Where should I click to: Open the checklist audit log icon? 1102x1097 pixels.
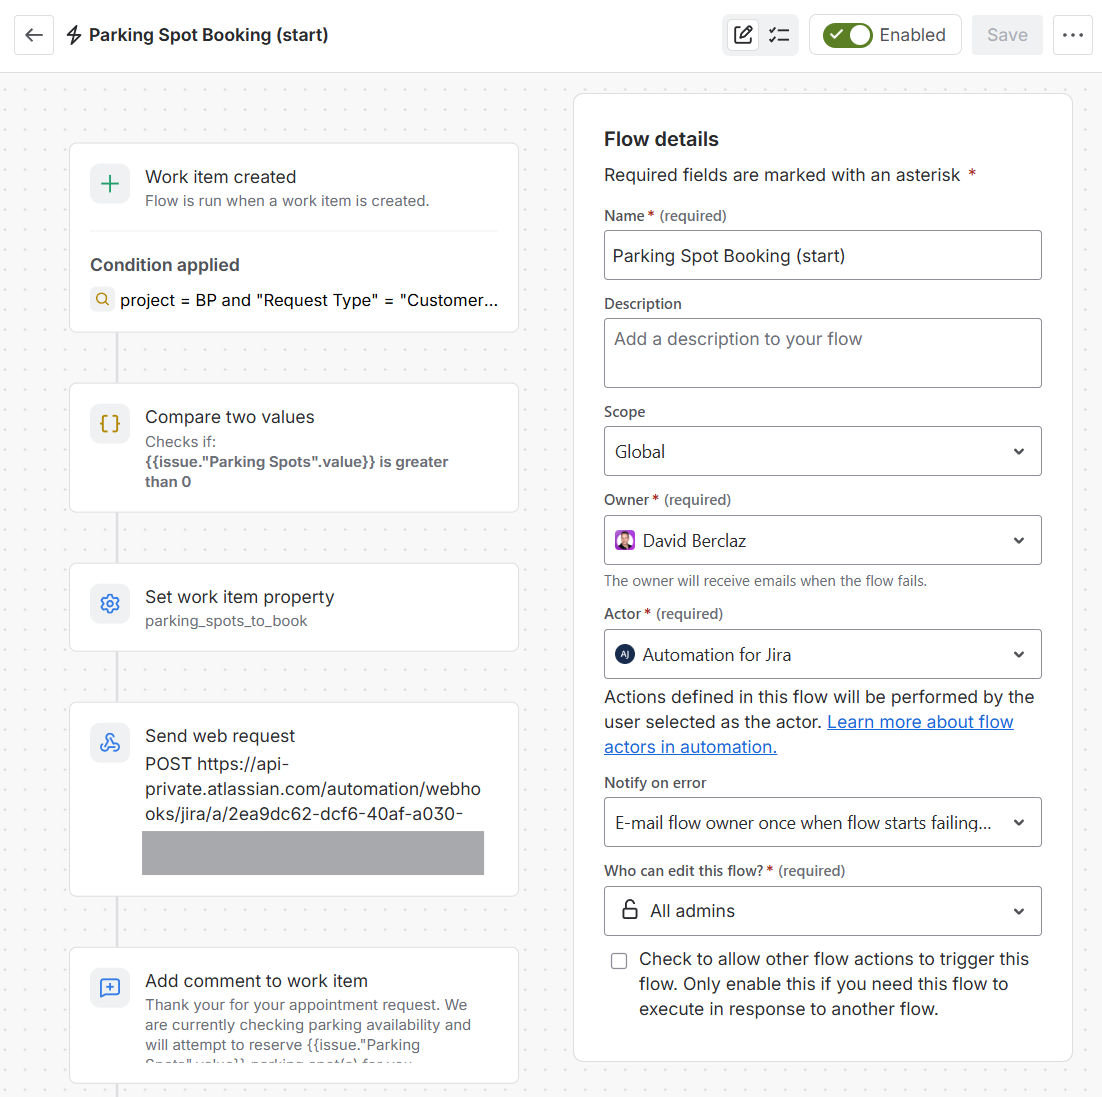pos(779,35)
